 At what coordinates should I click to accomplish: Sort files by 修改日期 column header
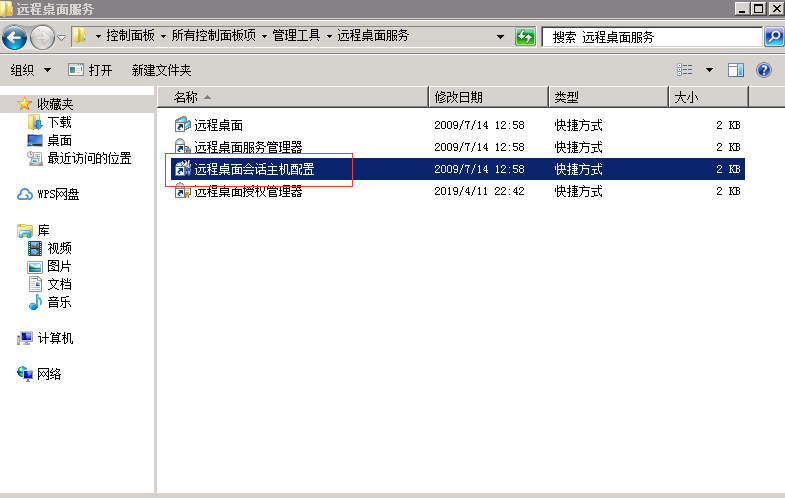pyautogui.click(x=459, y=97)
